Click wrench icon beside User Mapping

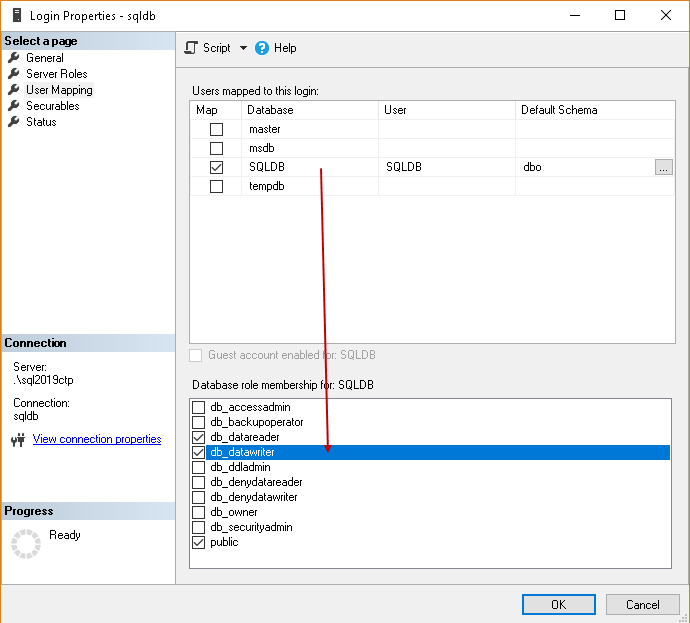tap(14, 90)
